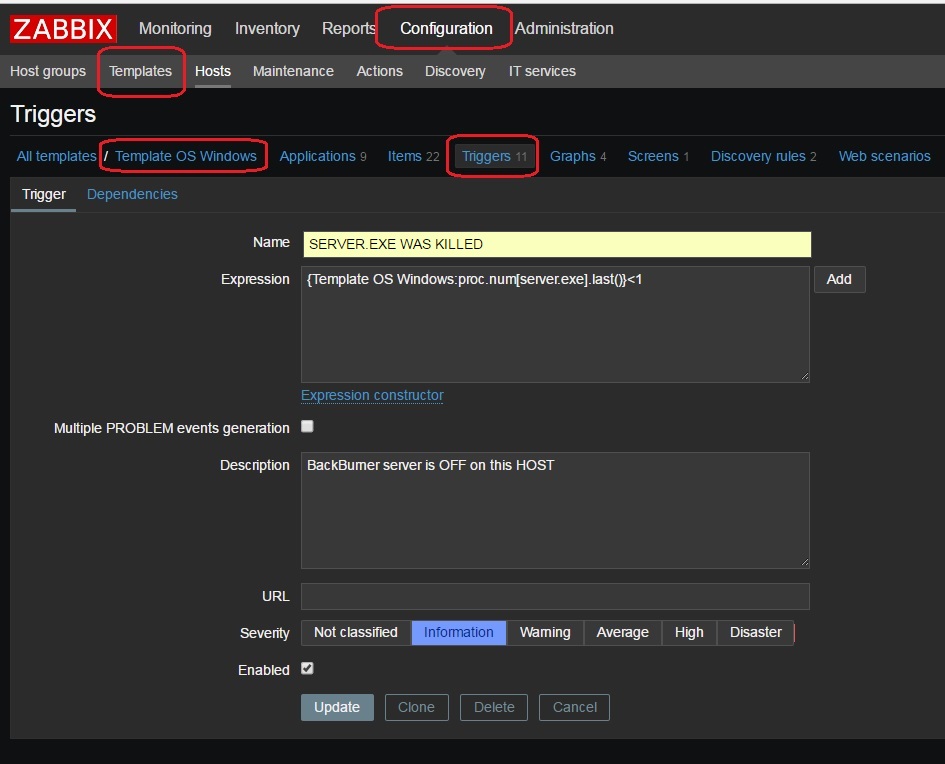Open the Web scenarios link
The height and width of the screenshot is (764, 945).
coord(885,156)
